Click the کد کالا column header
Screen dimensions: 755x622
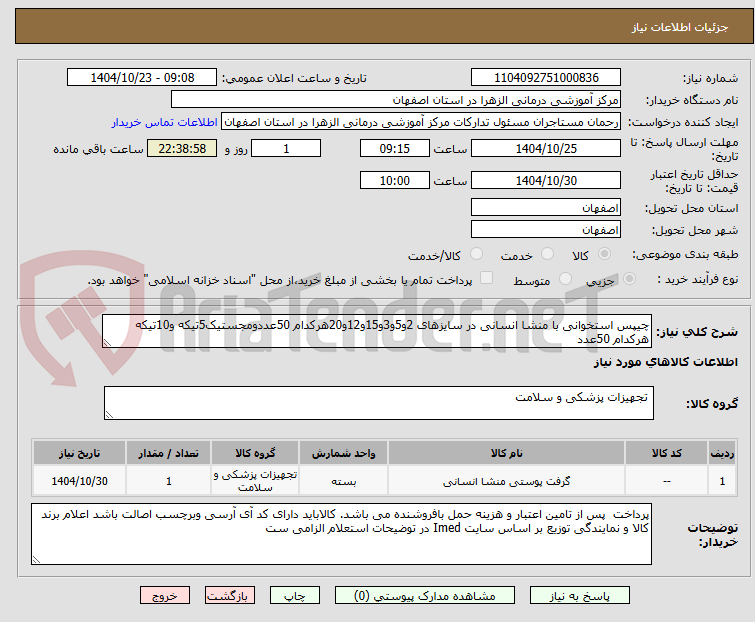(666, 453)
